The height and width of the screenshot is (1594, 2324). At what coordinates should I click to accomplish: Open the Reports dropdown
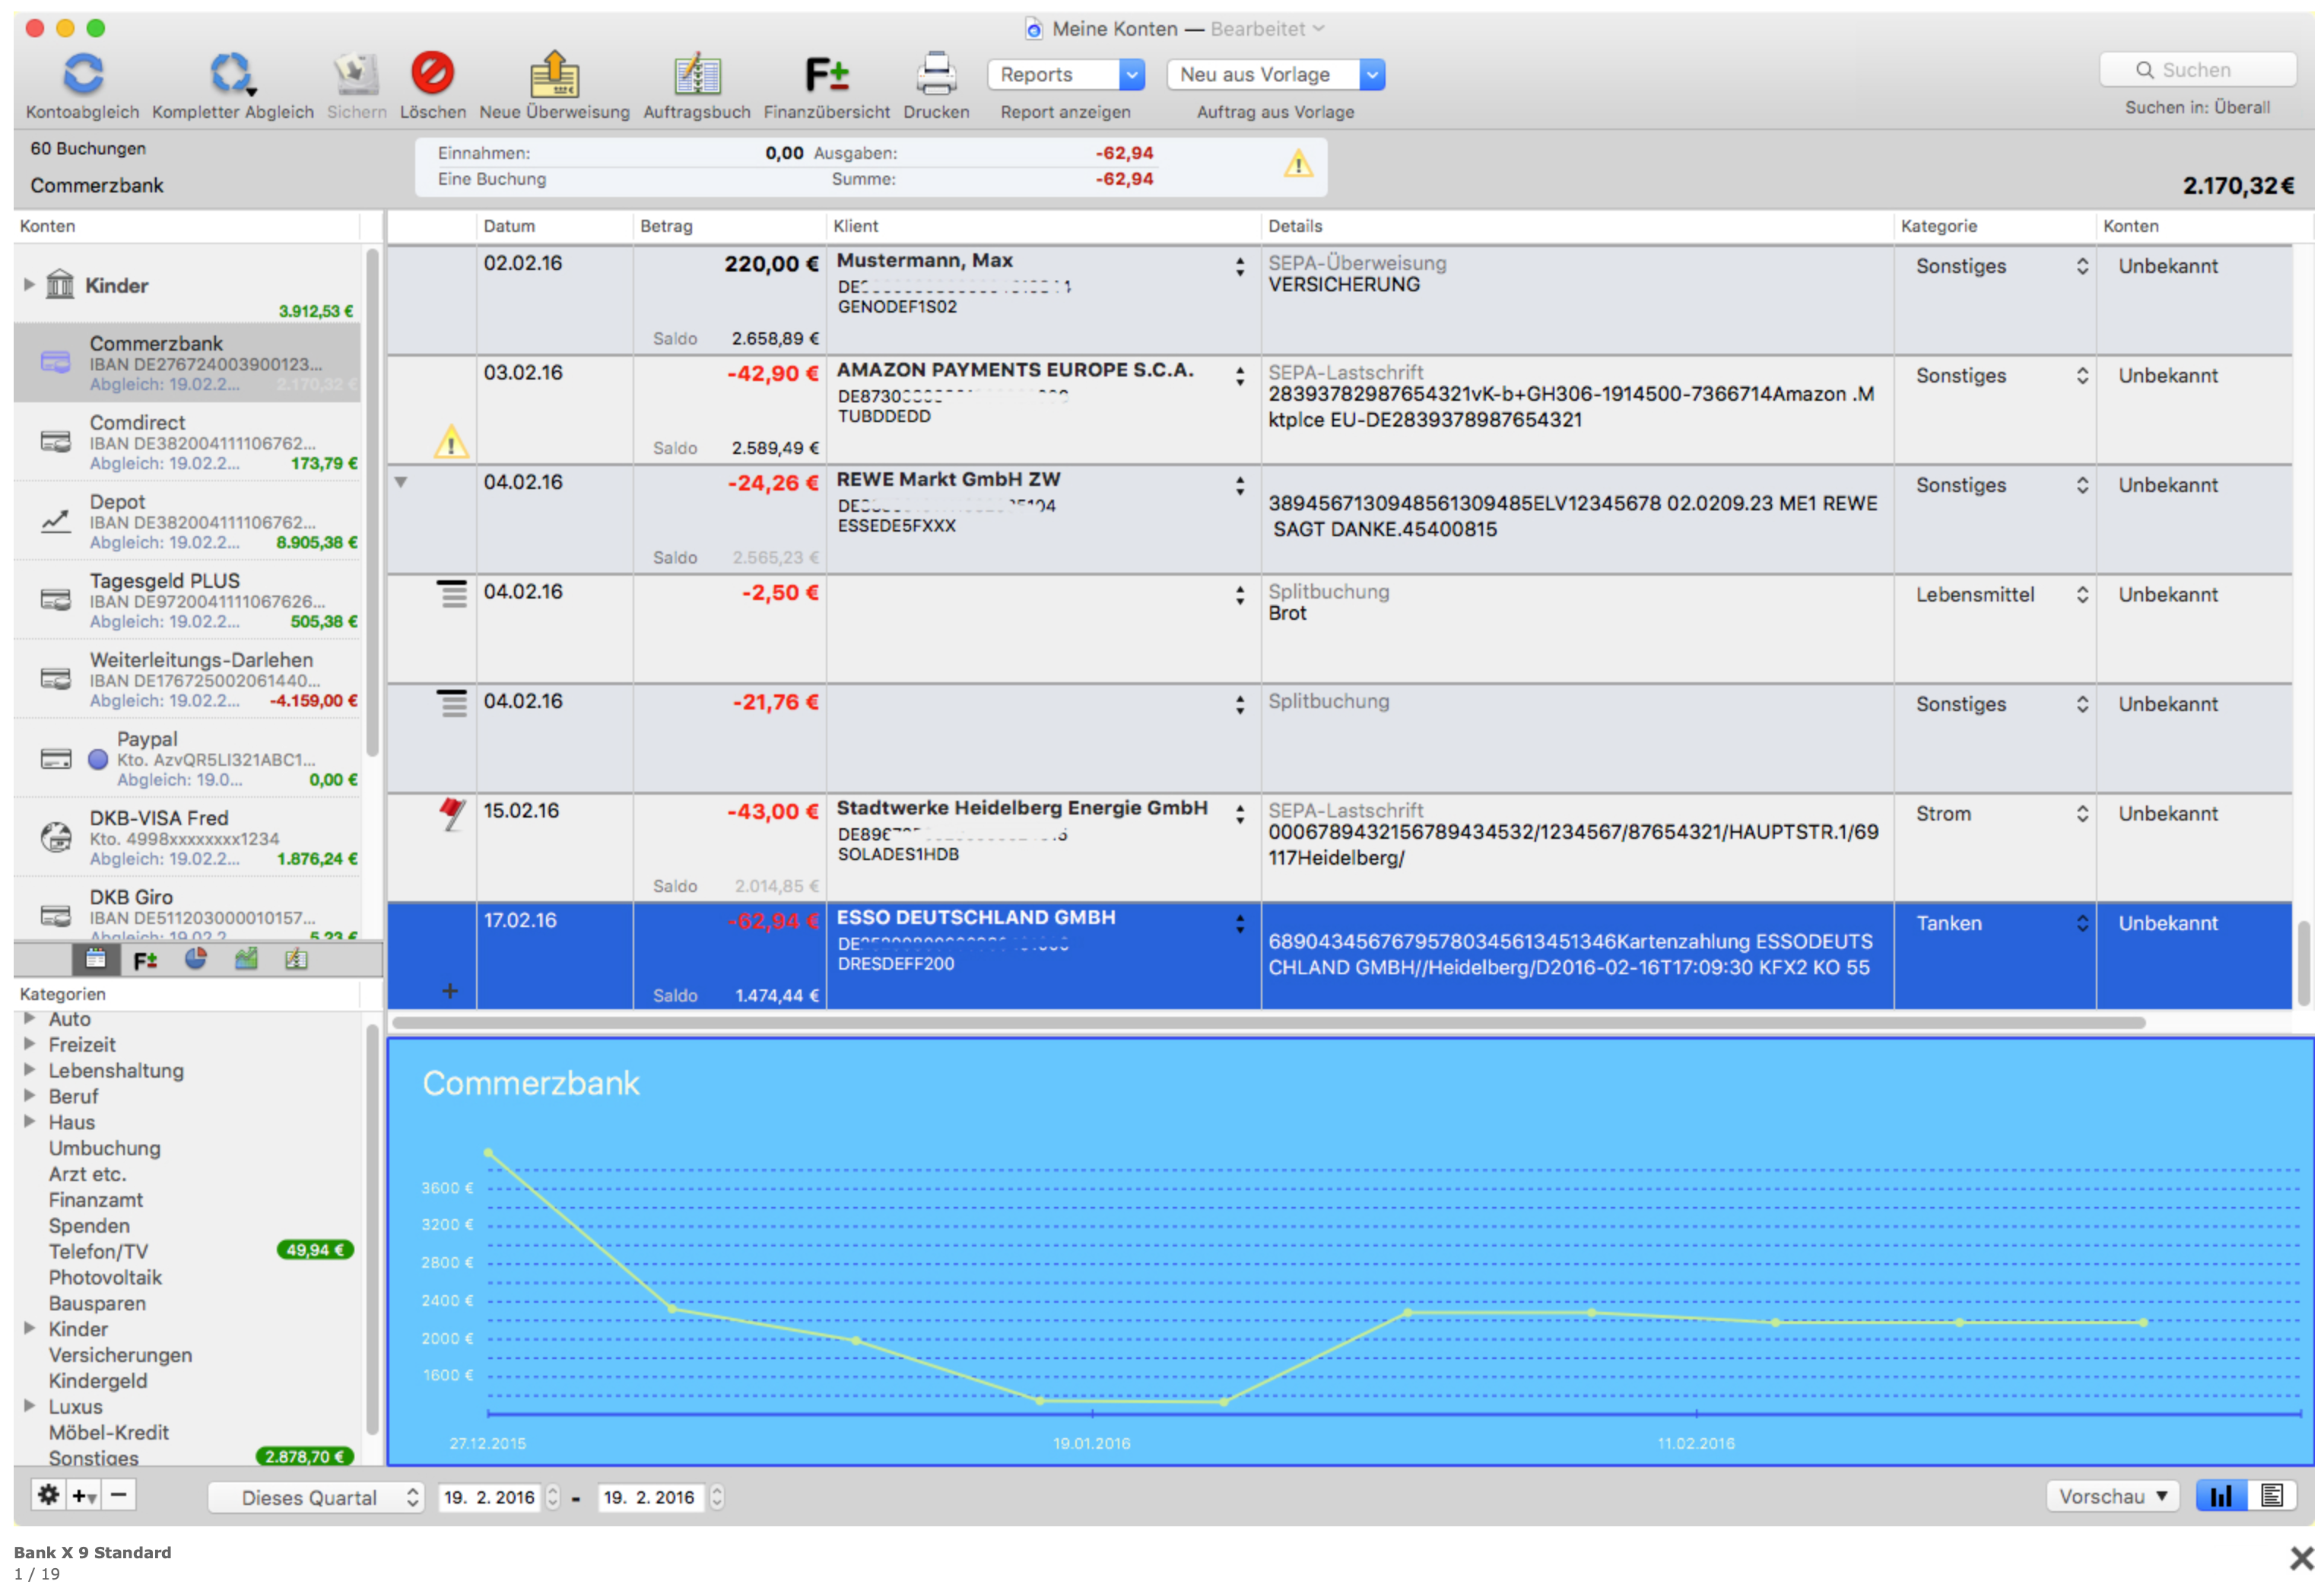pos(1066,74)
